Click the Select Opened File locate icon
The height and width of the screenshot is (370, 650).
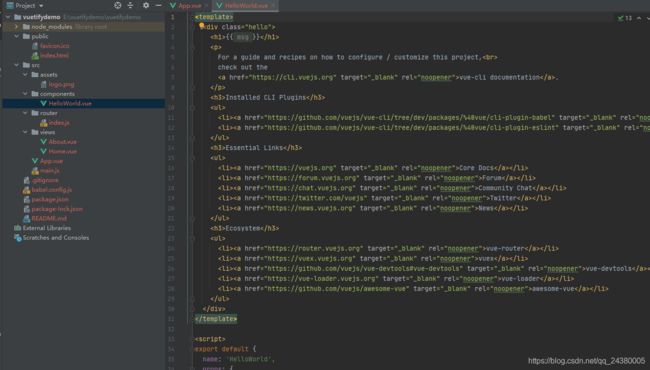tap(118, 5)
